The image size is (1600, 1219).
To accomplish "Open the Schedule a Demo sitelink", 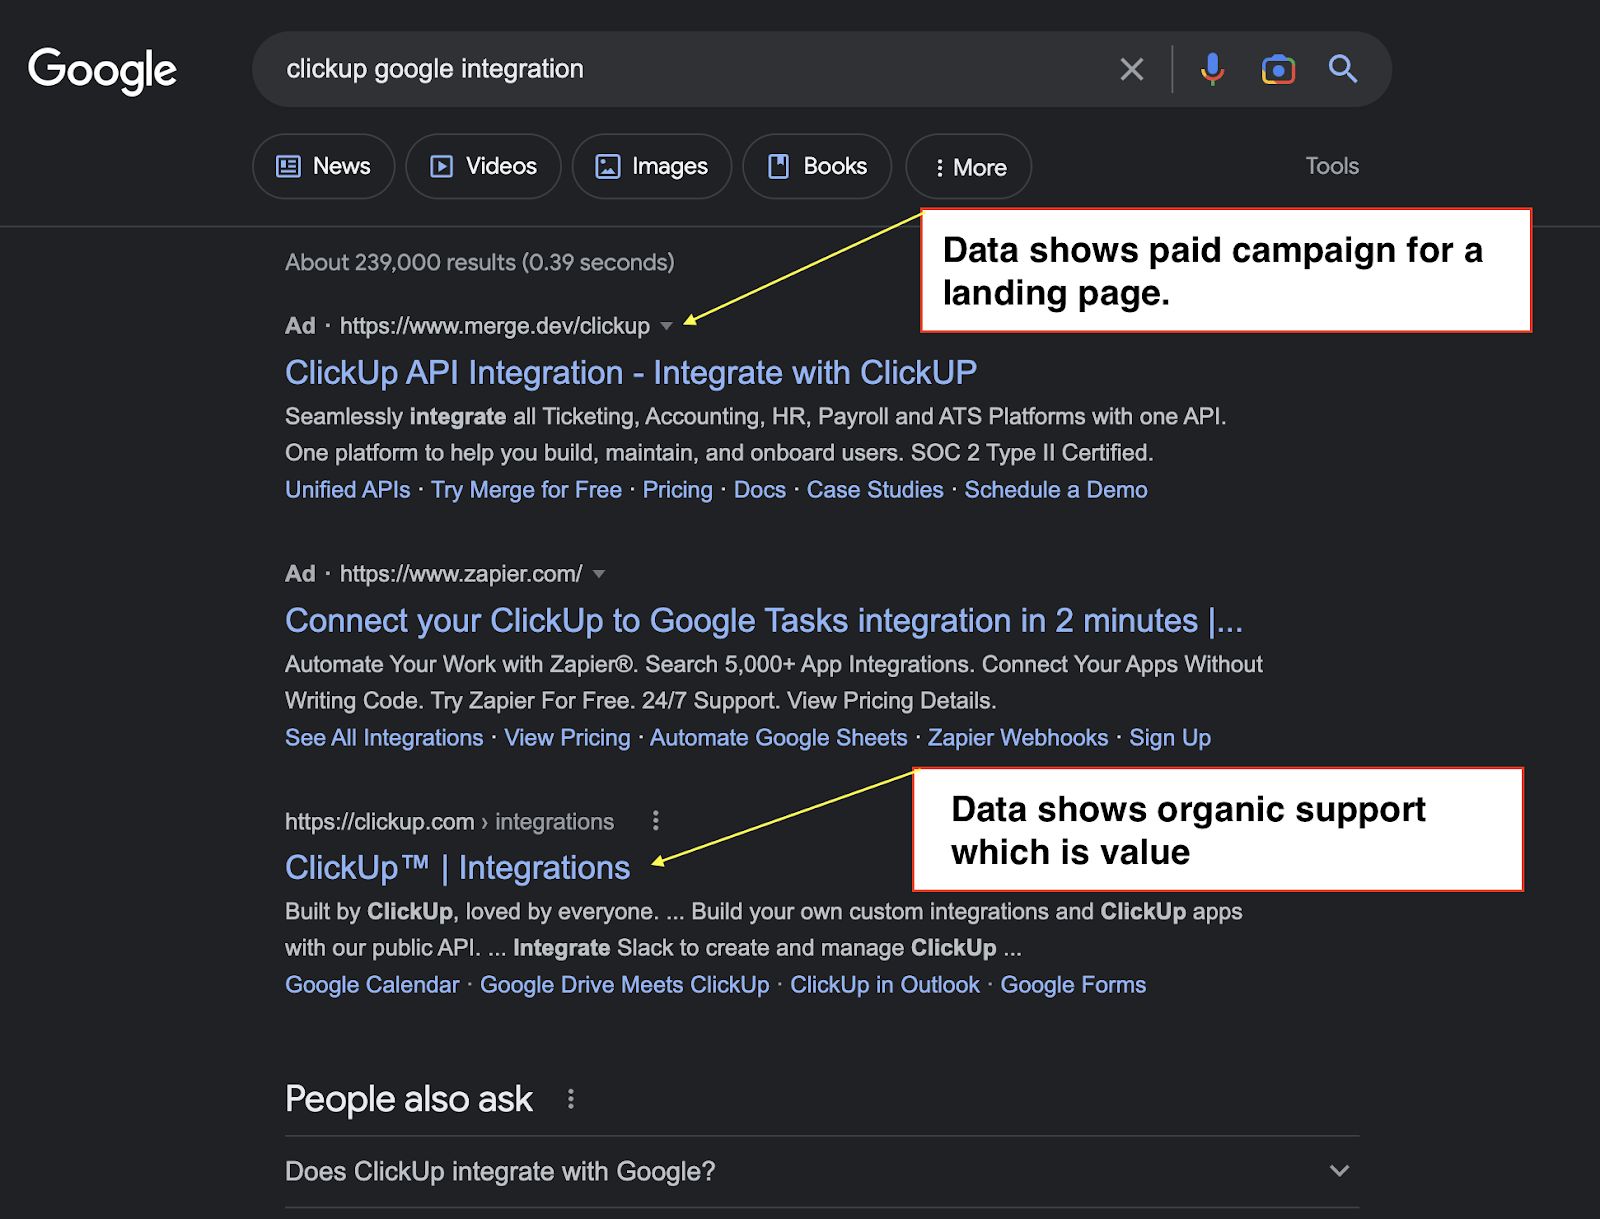I will [1056, 490].
